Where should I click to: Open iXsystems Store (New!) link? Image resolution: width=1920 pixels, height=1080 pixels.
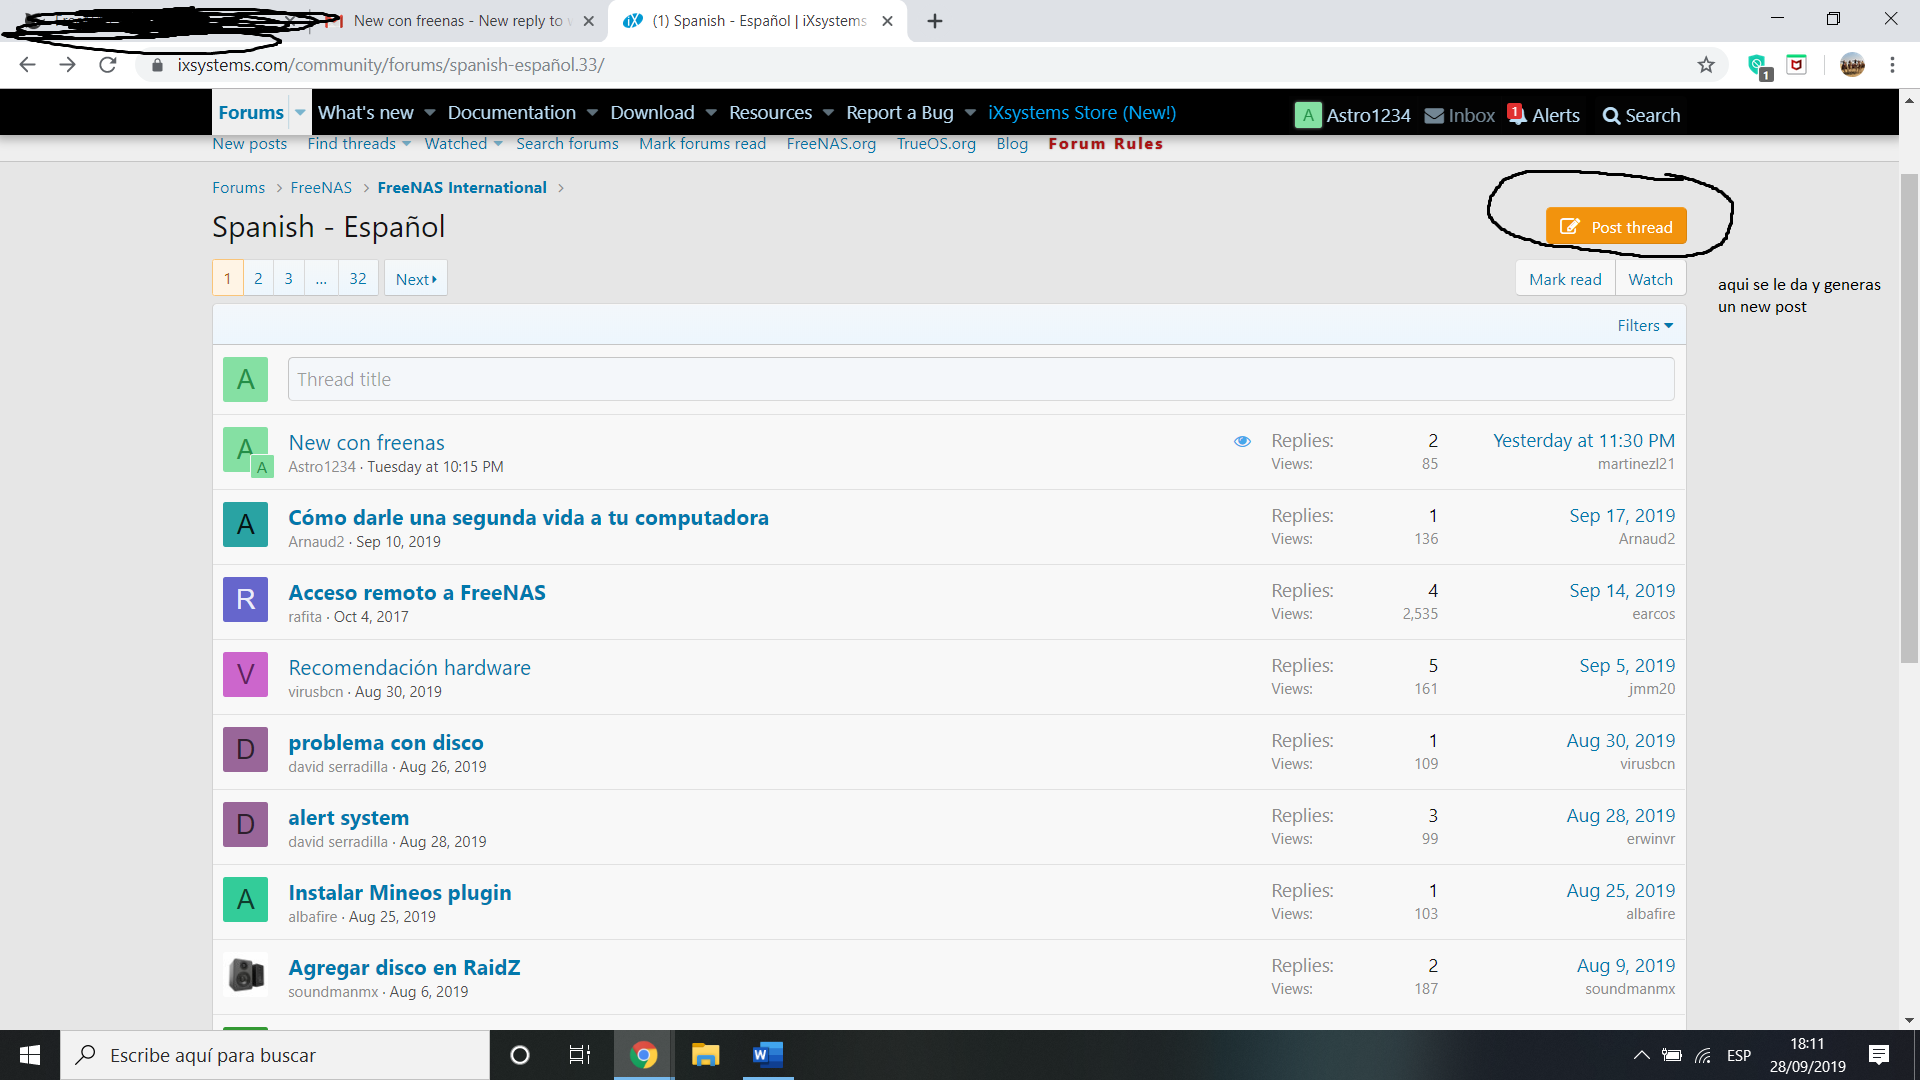coord(1082,113)
